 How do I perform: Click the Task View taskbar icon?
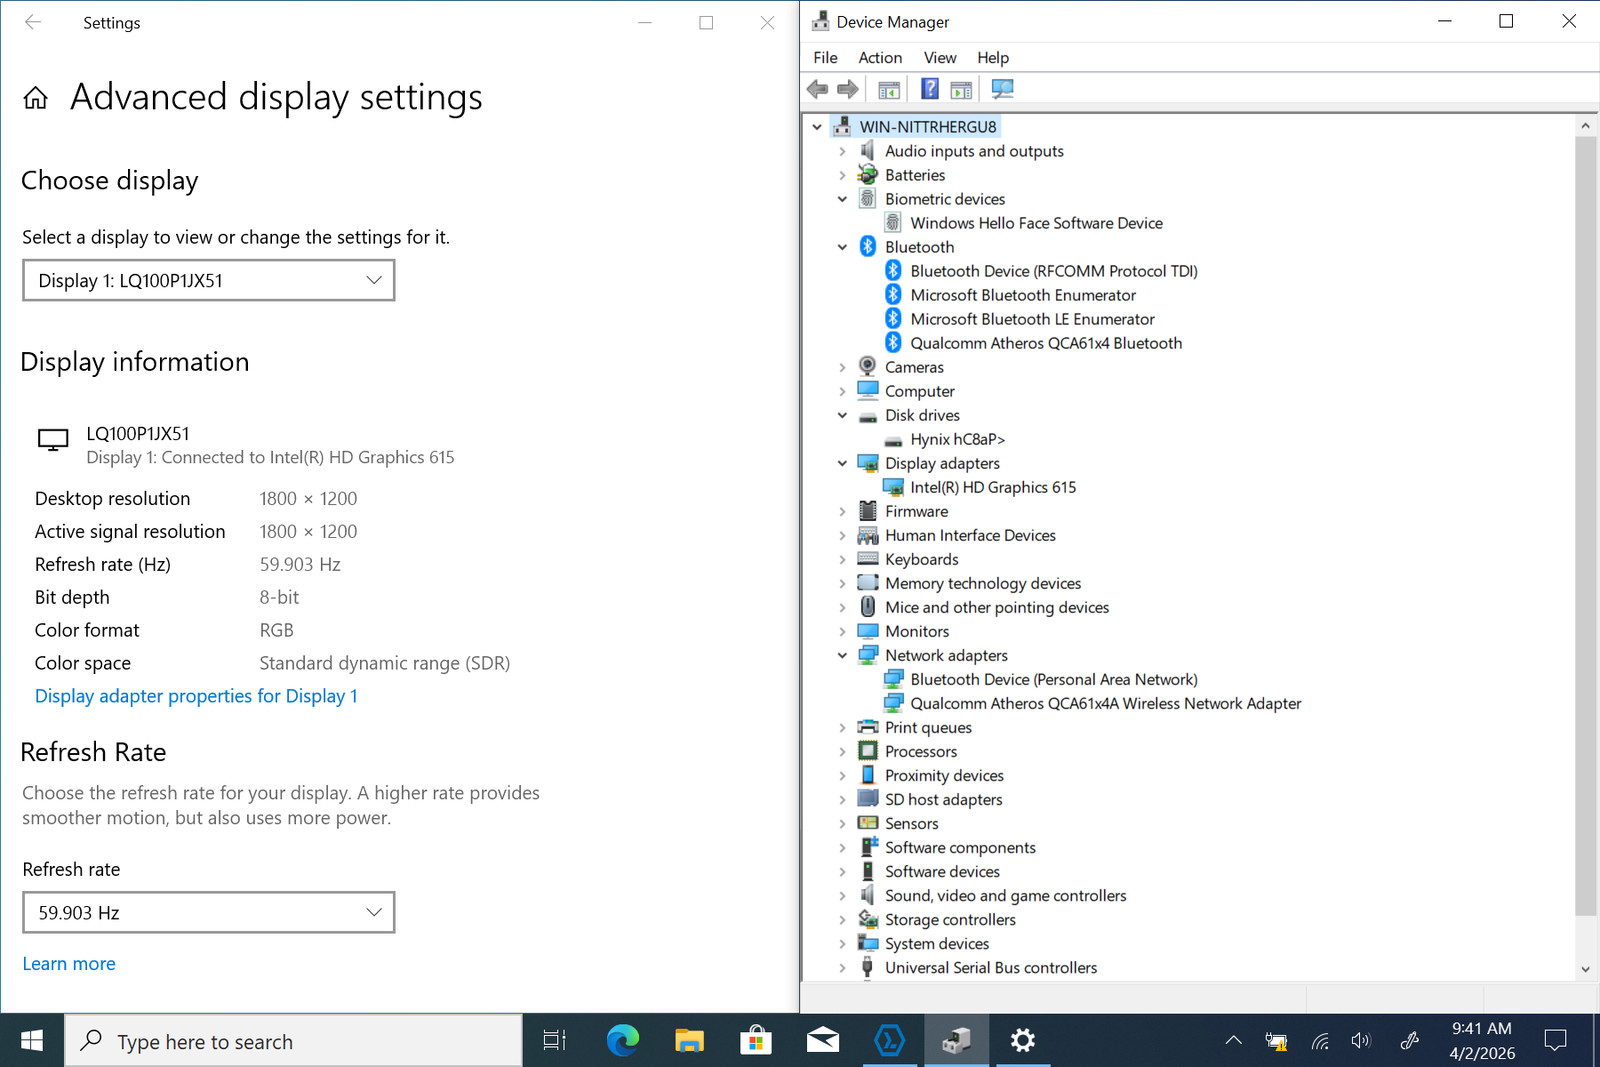[x=555, y=1041]
